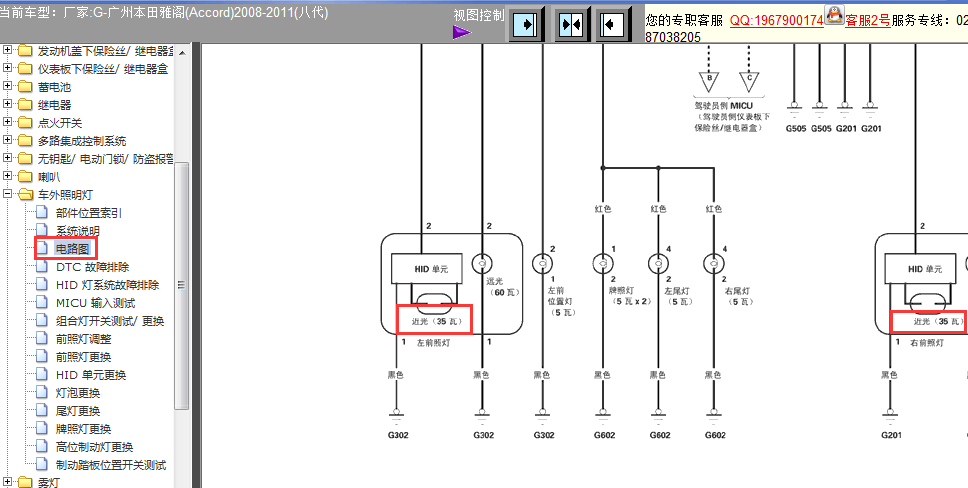Viewport: 968px width, 488px height.
Task: Select the open 车外照明灯 folder icon
Action: (25, 195)
